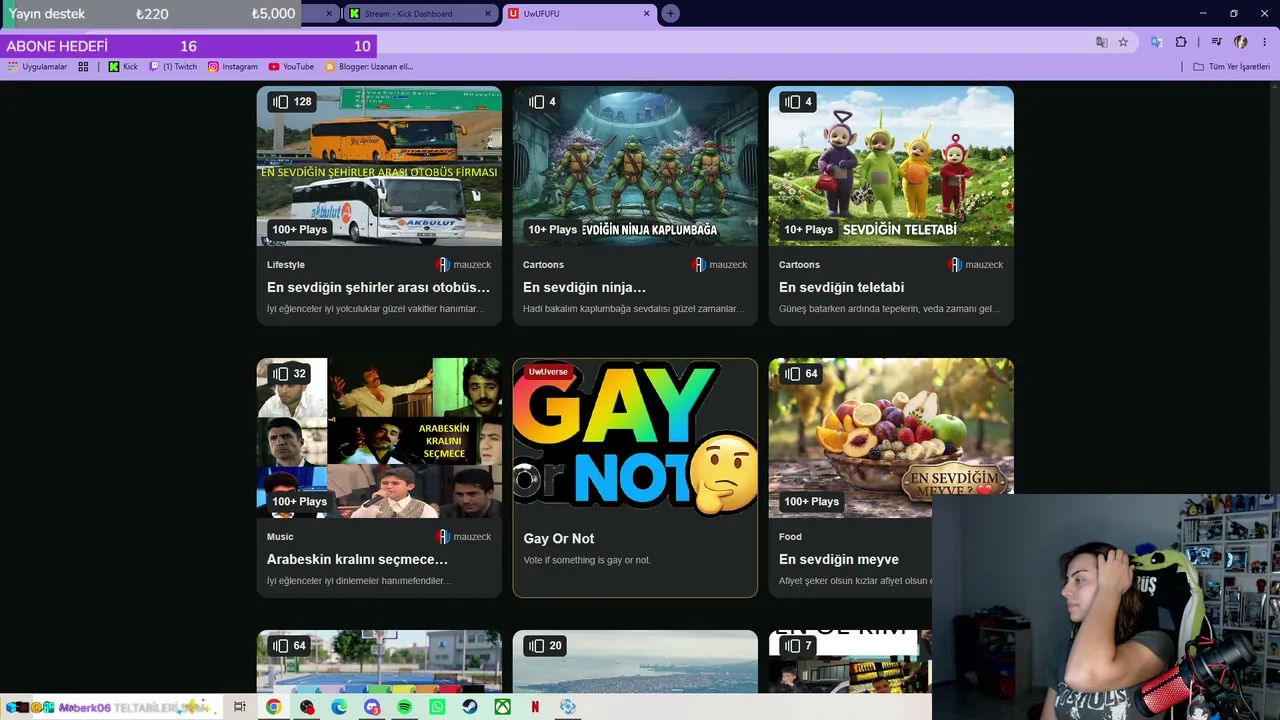Open the Instagram bookmark
The image size is (1280, 720).
coord(233,67)
